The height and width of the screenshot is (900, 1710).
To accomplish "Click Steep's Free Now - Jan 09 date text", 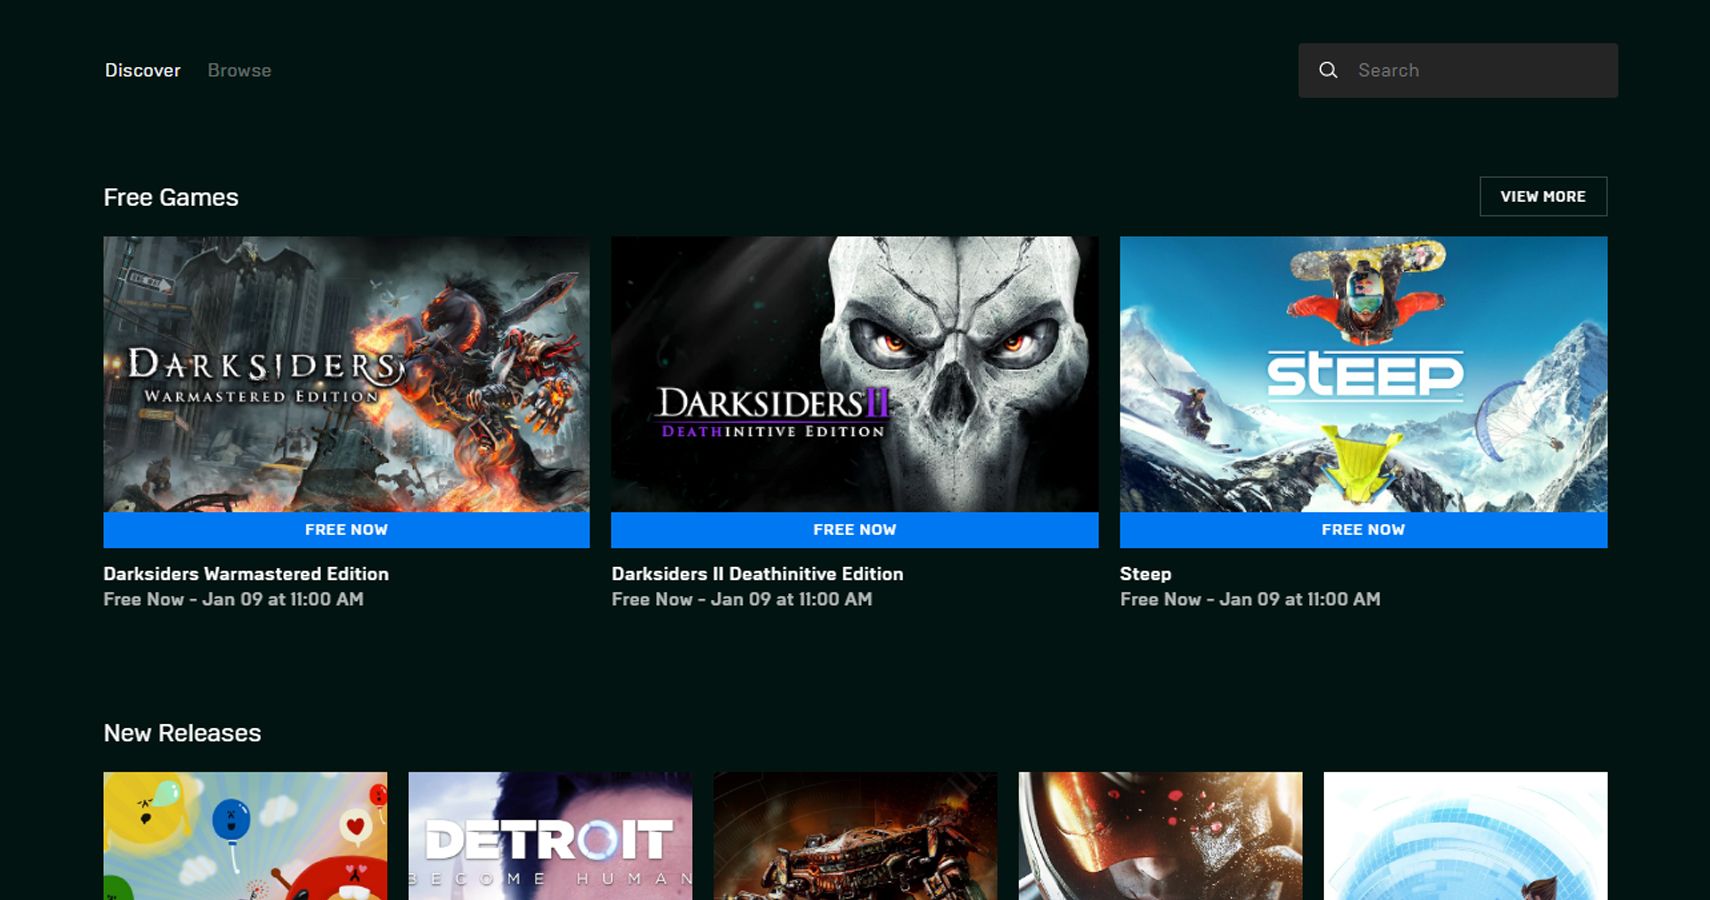I will (x=1250, y=599).
